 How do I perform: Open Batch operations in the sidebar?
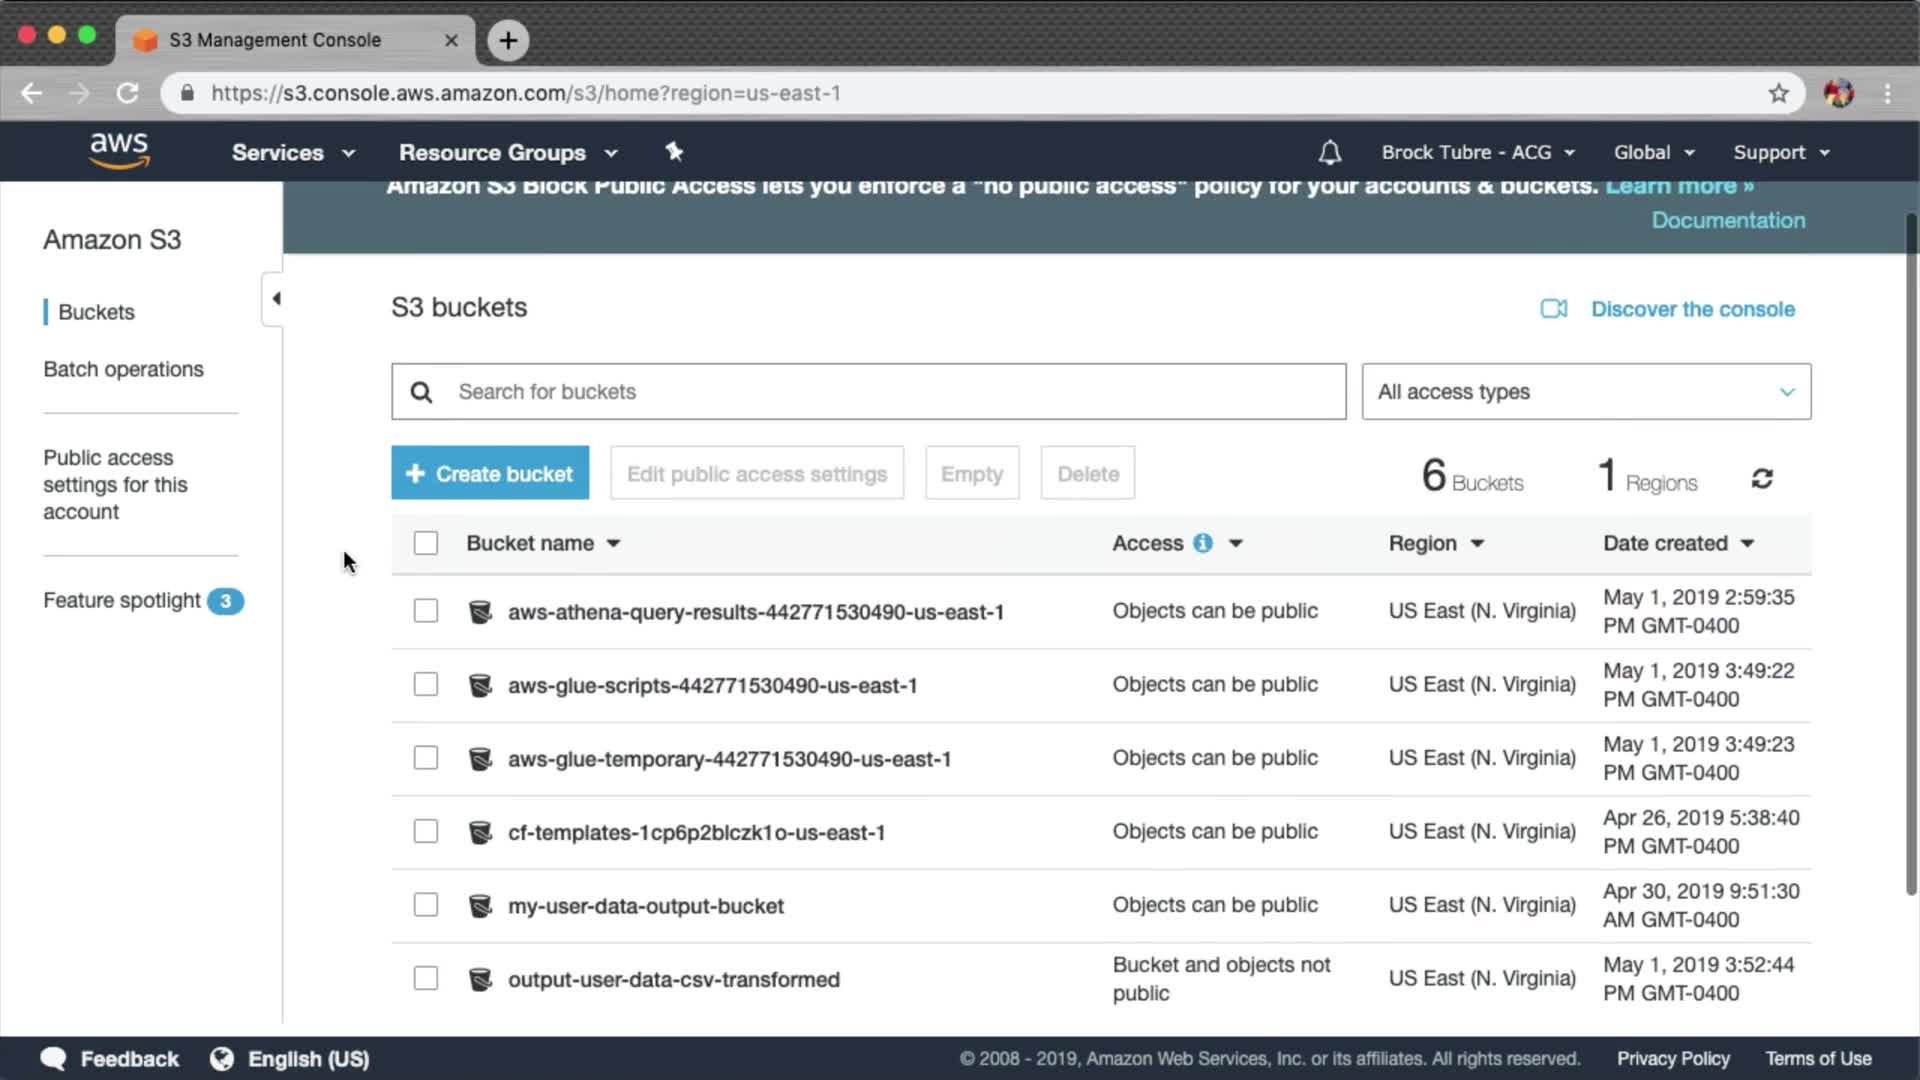(123, 369)
